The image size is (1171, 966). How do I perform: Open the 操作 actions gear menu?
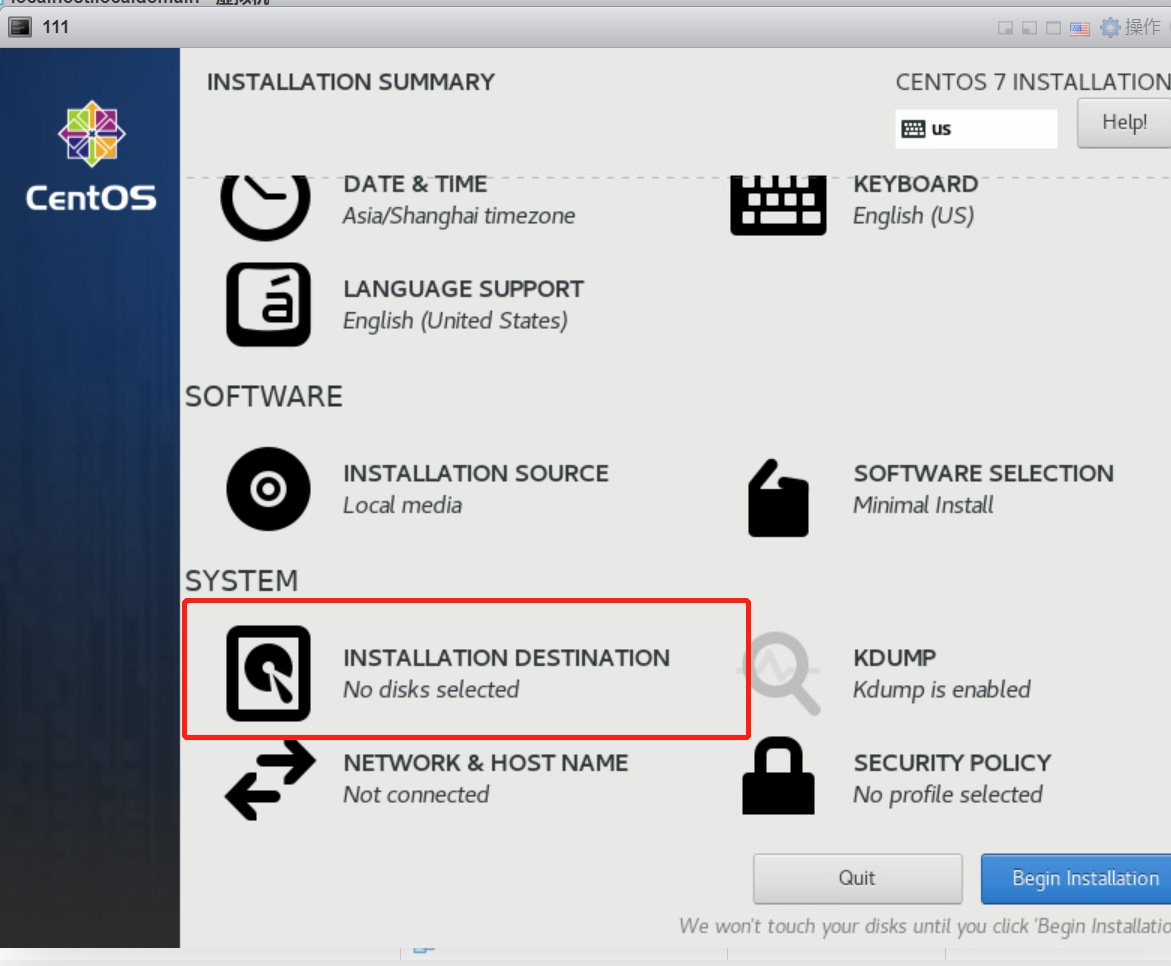(1130, 27)
